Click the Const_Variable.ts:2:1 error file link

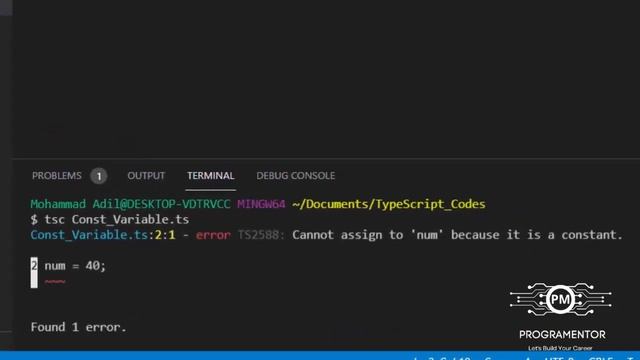(x=103, y=235)
